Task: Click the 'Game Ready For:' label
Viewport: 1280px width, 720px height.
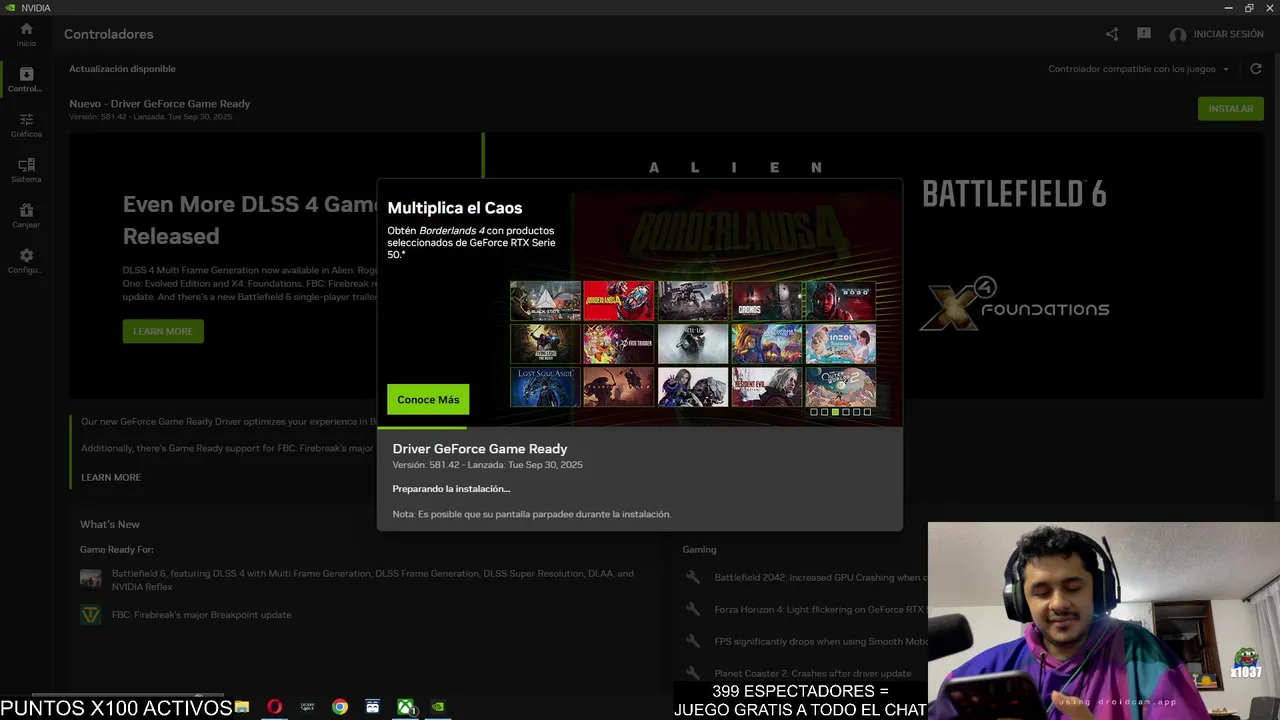Action: coord(117,549)
